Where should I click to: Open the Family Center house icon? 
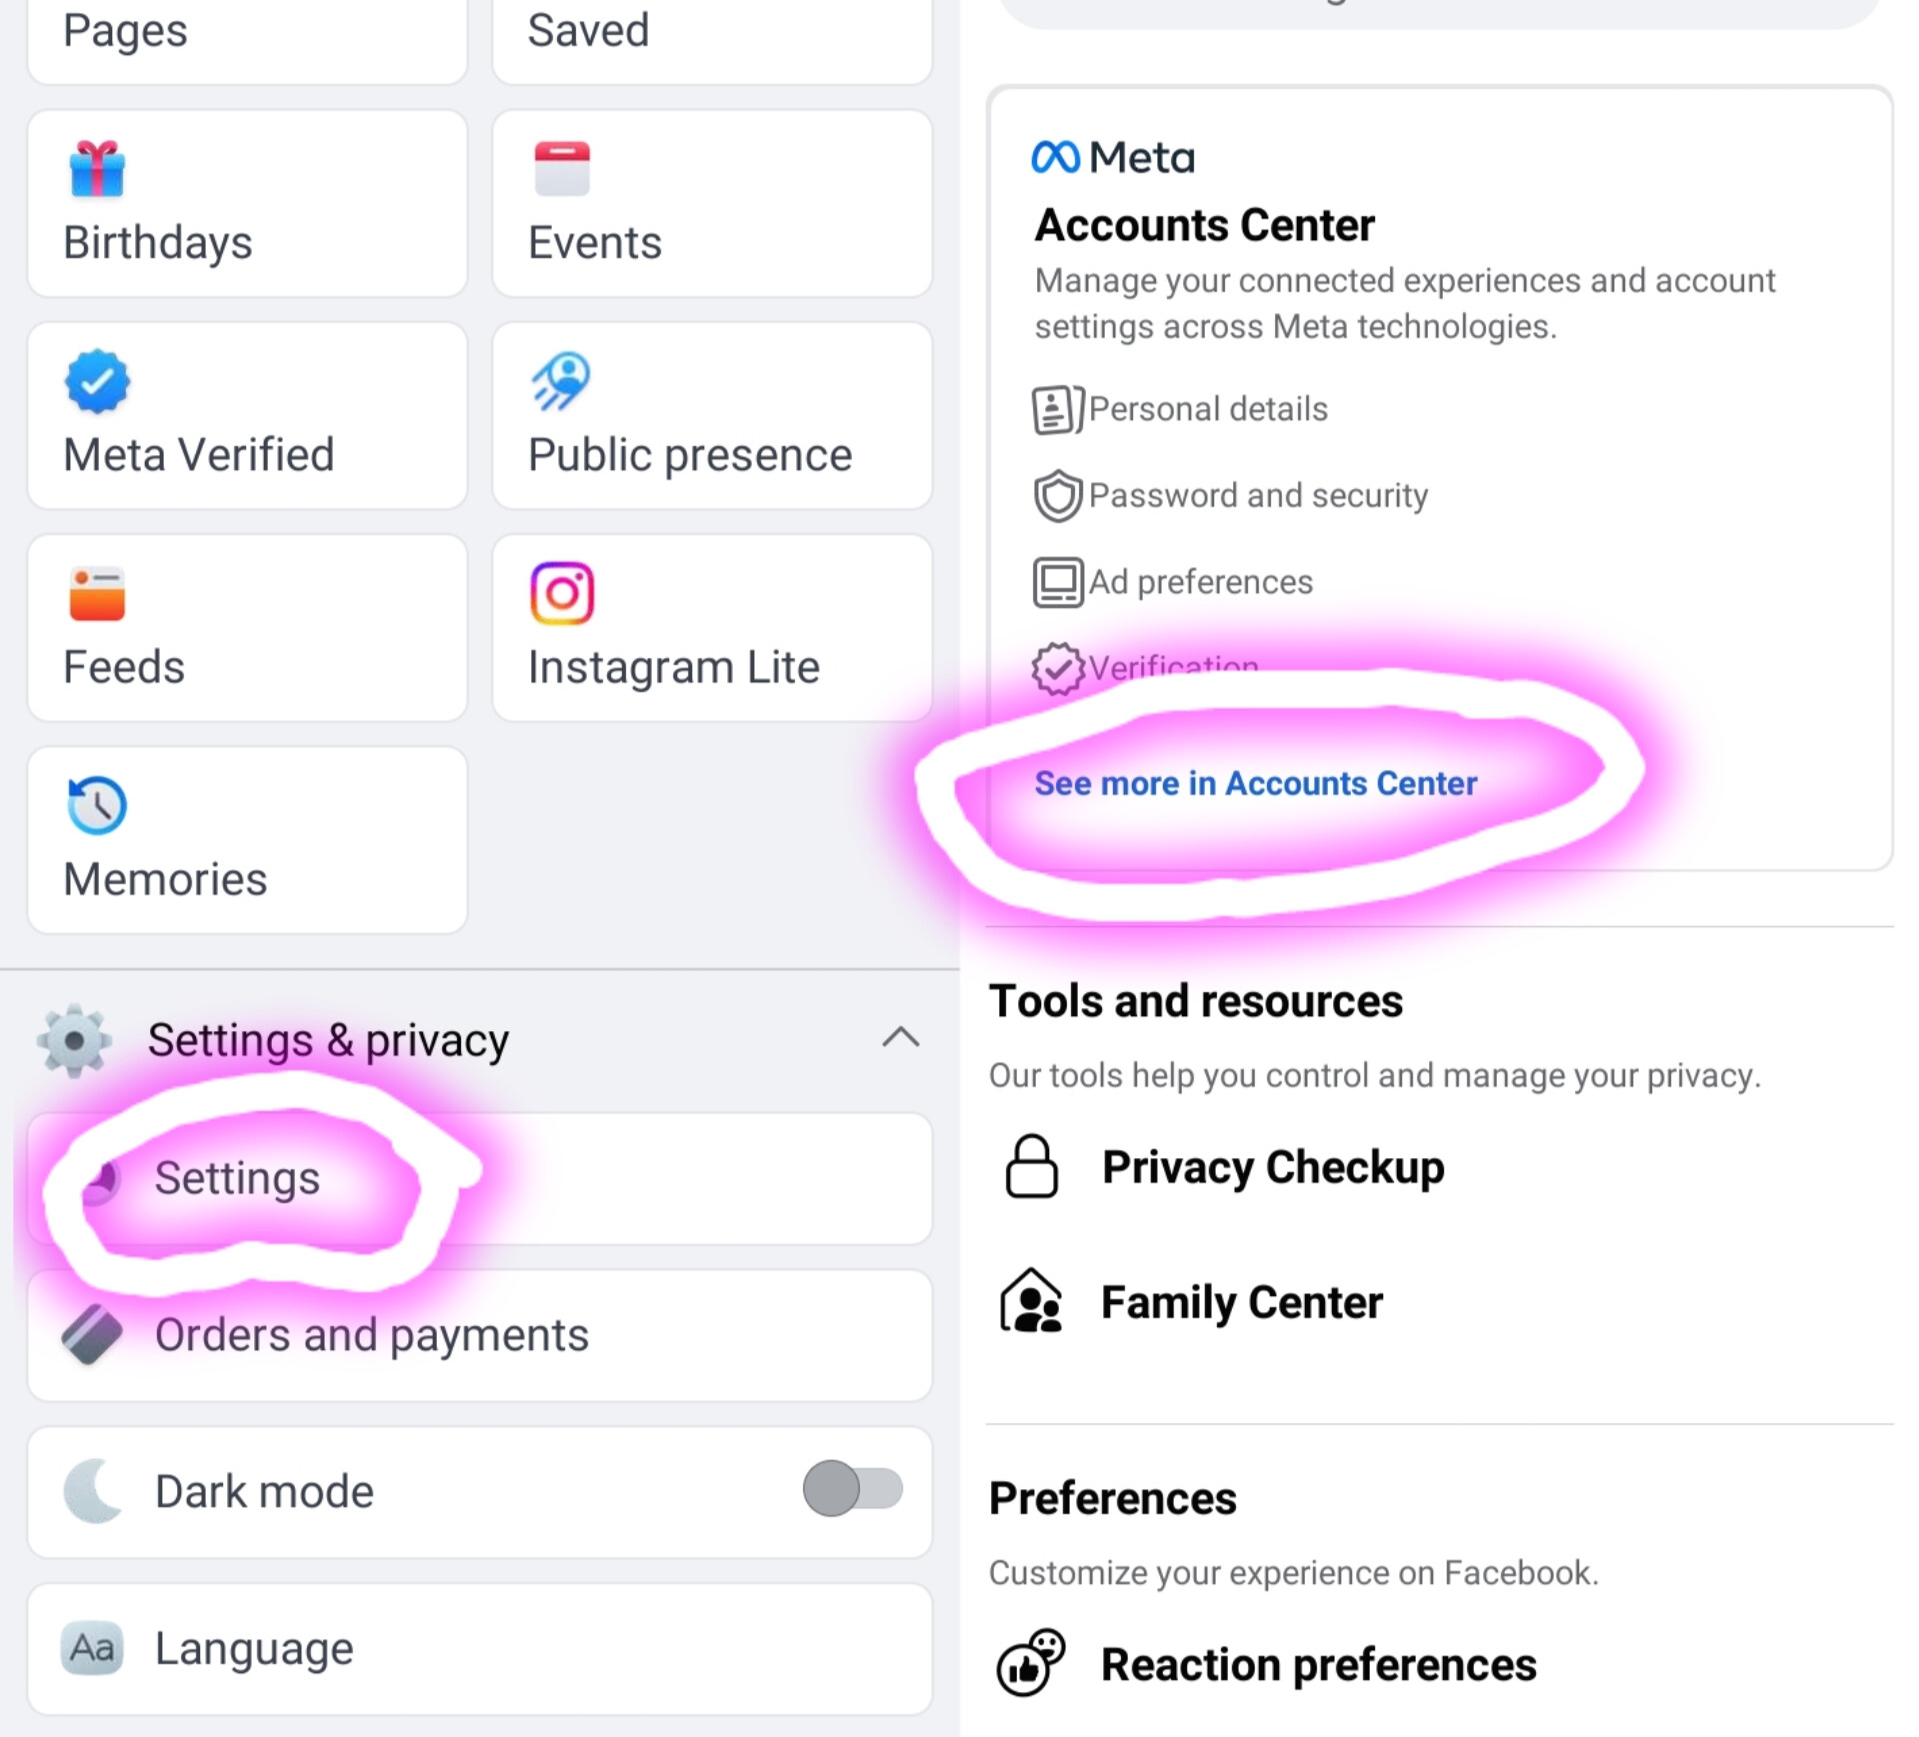pyautogui.click(x=1031, y=1301)
